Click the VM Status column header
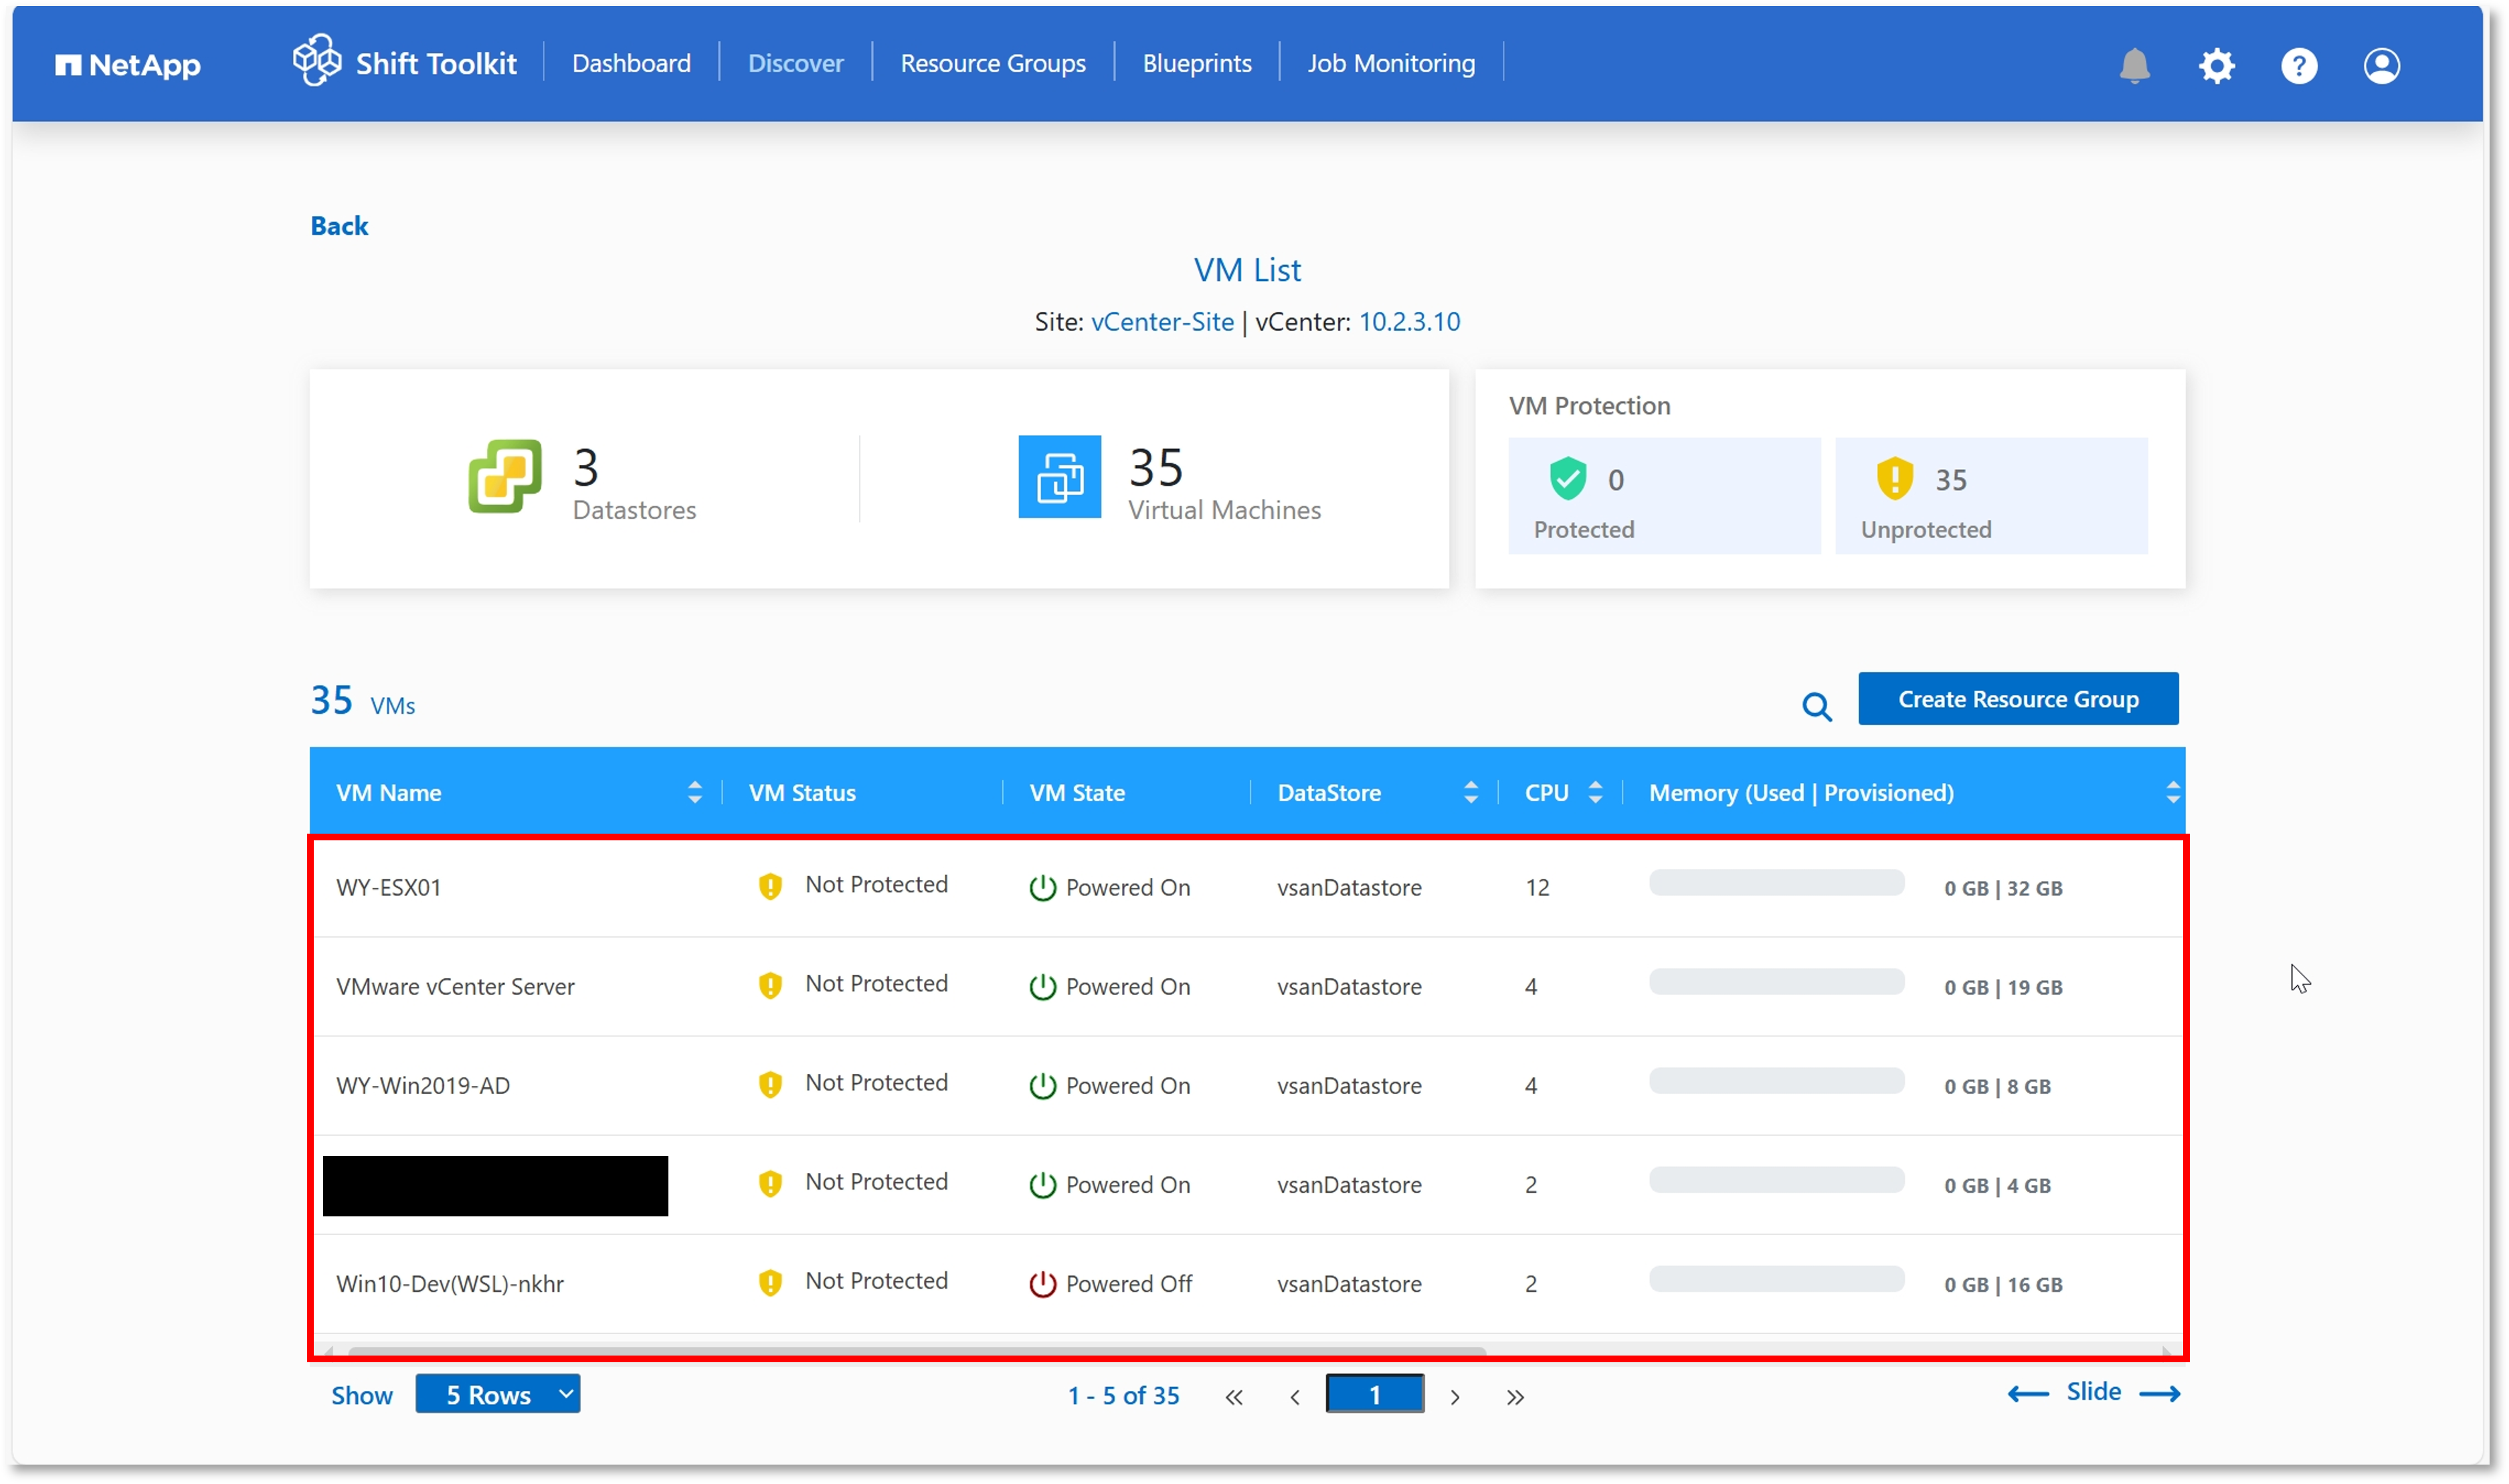The width and height of the screenshot is (2509, 1484). tap(801, 792)
